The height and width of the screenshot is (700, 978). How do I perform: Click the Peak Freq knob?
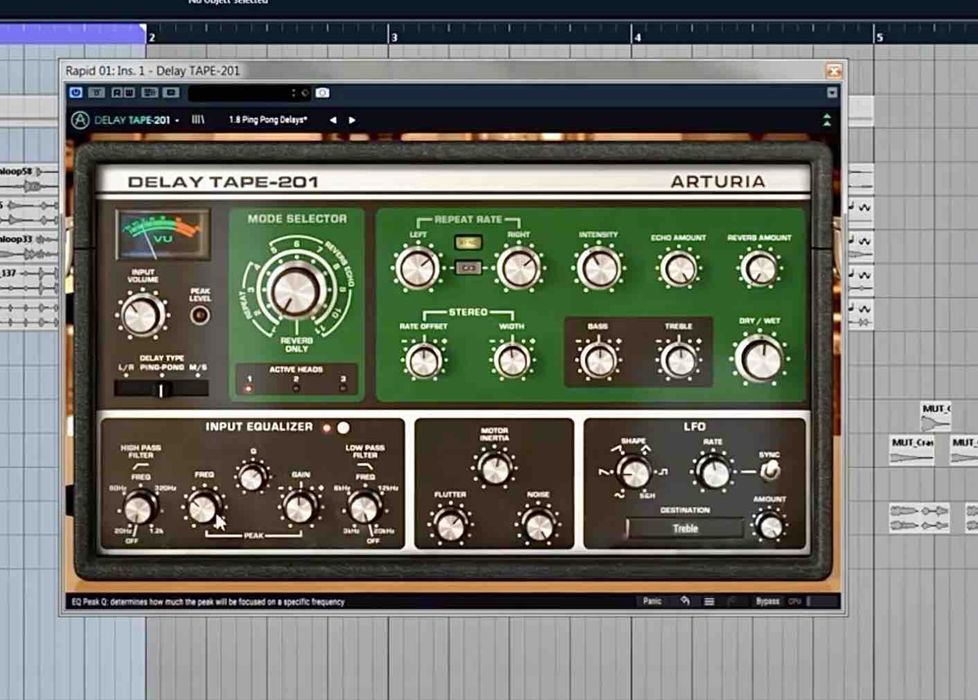click(203, 507)
